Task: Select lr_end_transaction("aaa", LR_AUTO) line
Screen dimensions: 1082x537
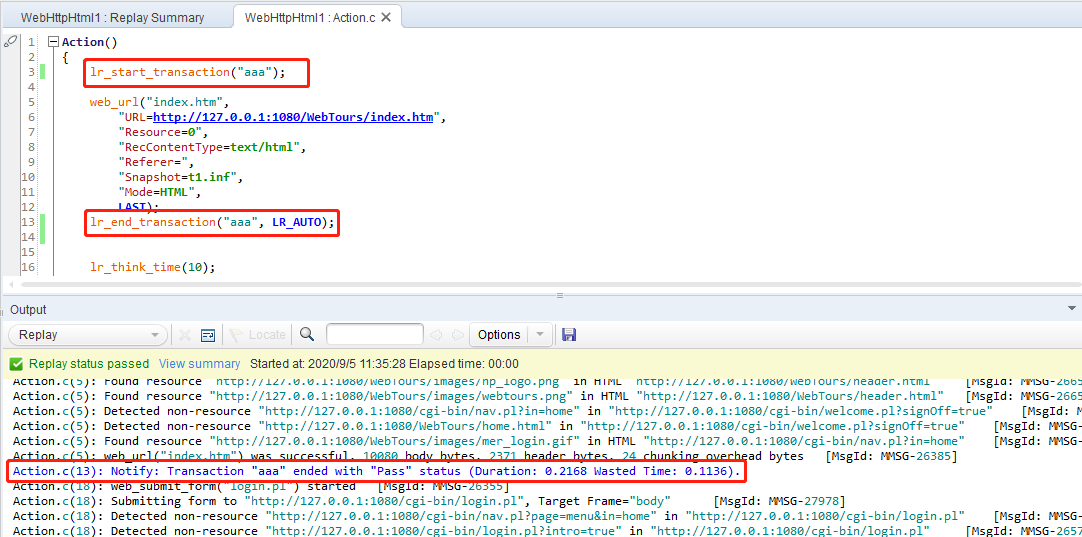Action: (212, 222)
